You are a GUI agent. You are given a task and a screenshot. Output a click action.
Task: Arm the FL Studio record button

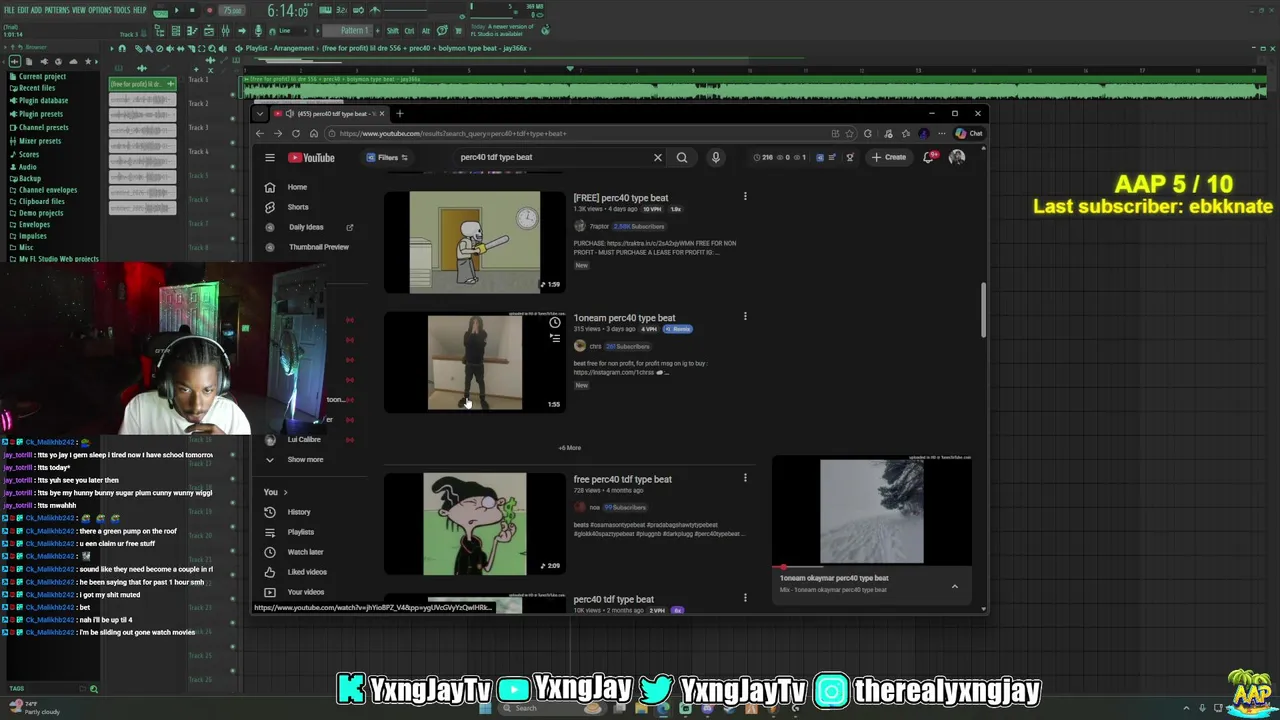coord(209,11)
